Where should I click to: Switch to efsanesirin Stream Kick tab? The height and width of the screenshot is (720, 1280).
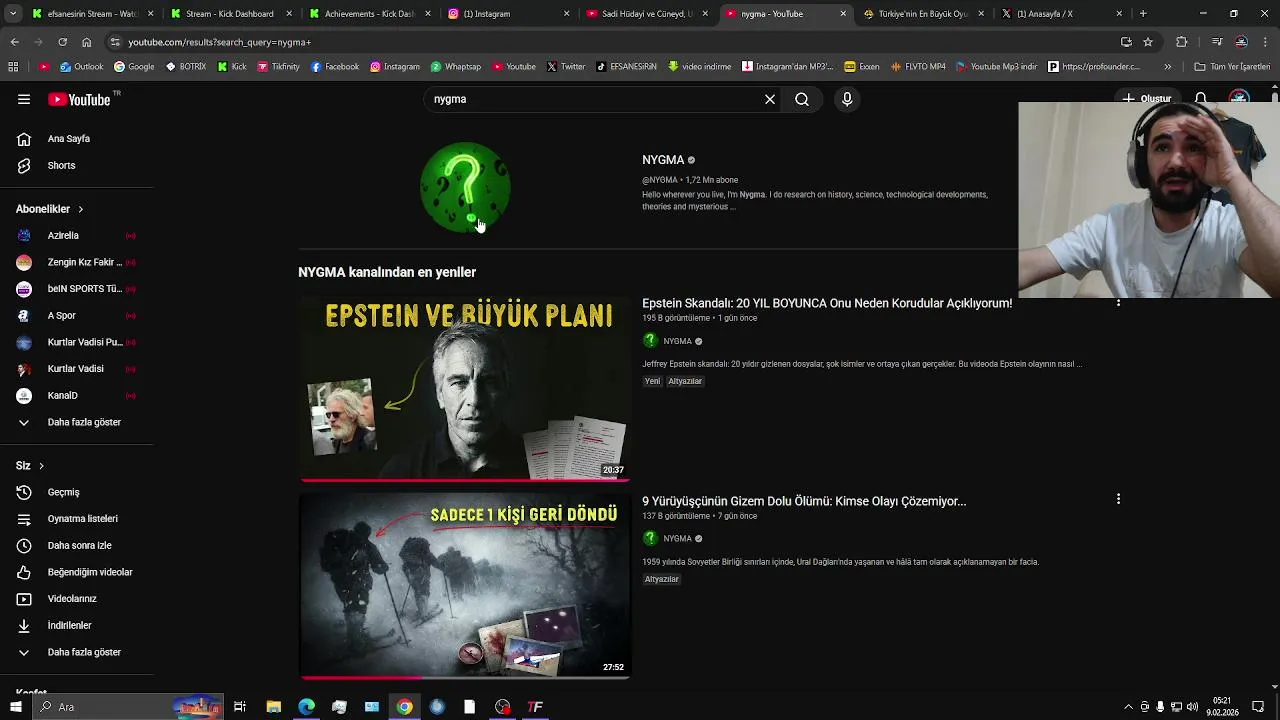[90, 14]
